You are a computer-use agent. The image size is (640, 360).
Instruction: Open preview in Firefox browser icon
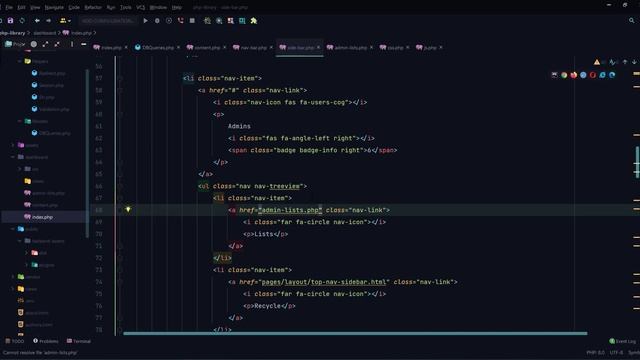point(574,75)
